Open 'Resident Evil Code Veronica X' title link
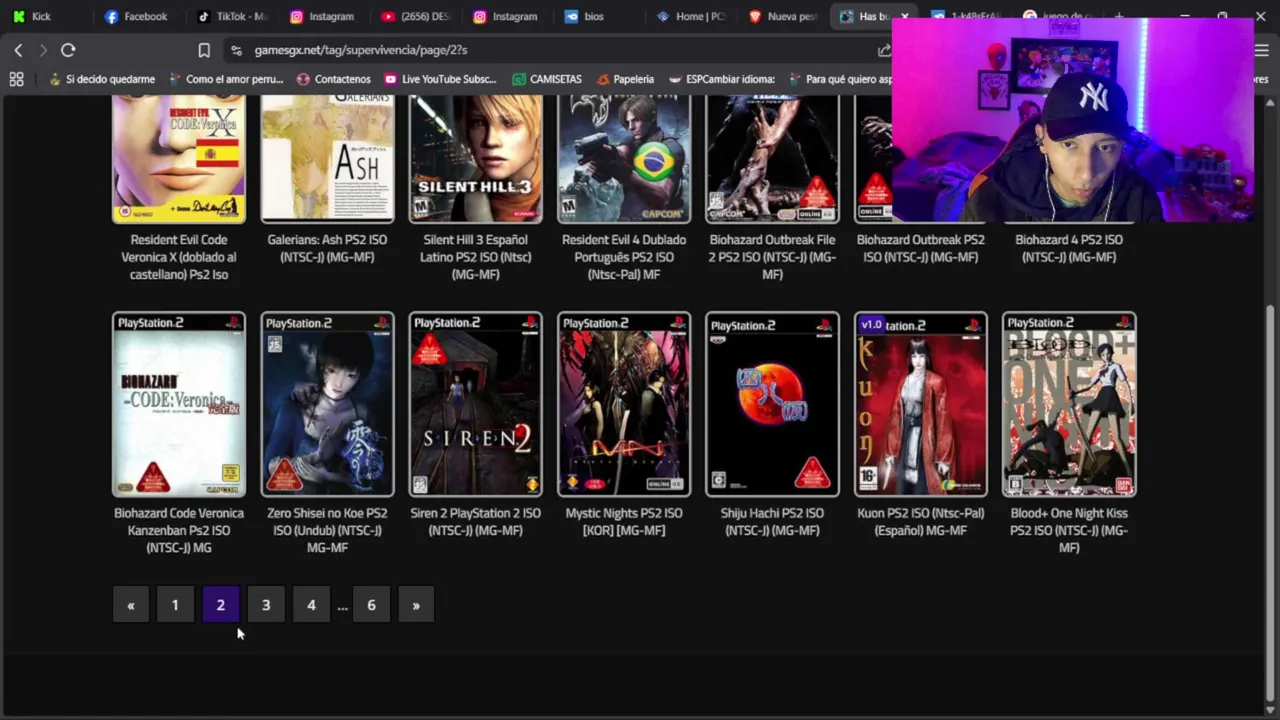The image size is (1280, 720). click(179, 257)
